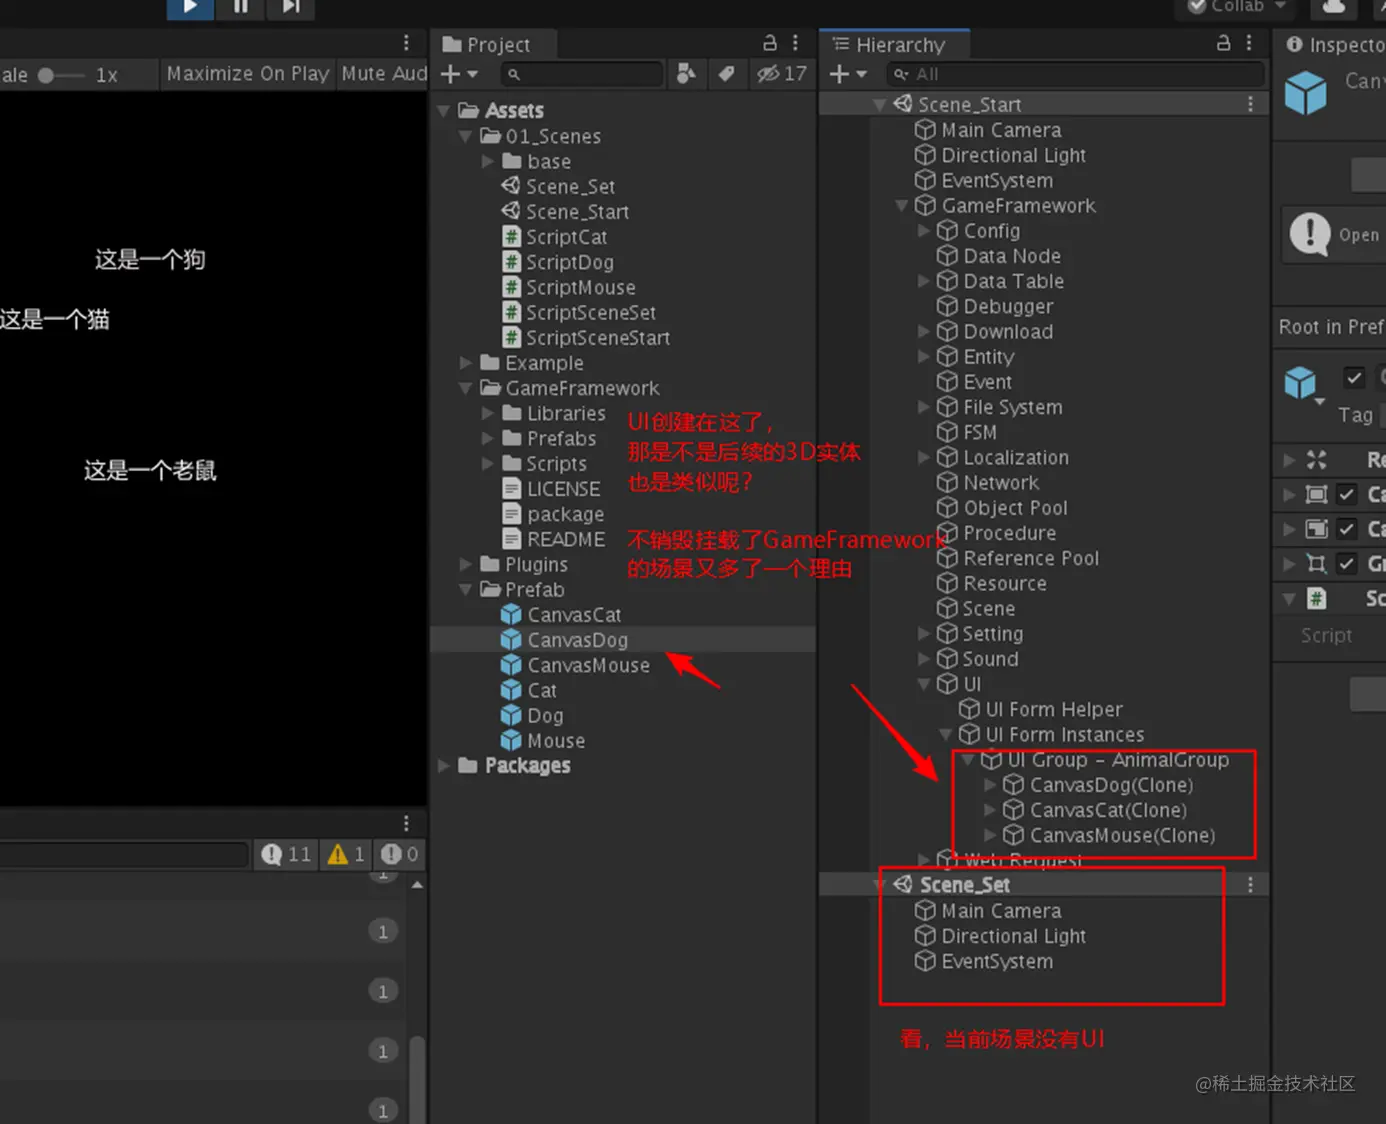Expand the base folder
Viewport: 1386px width, 1124px height.
(x=488, y=161)
